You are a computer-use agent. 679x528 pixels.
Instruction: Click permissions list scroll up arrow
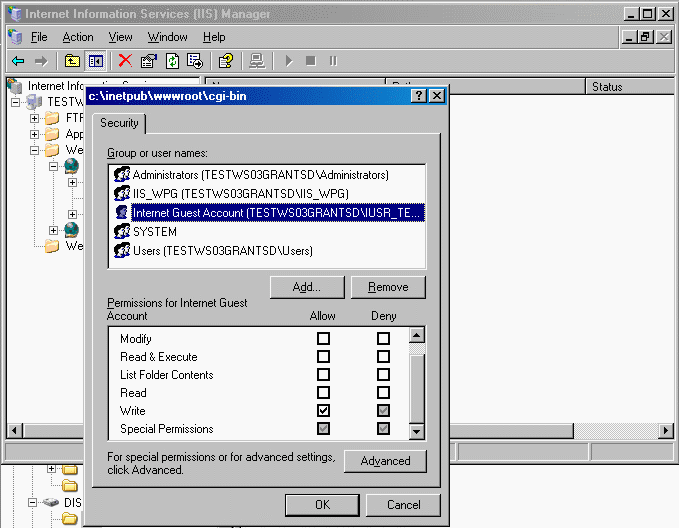click(417, 335)
